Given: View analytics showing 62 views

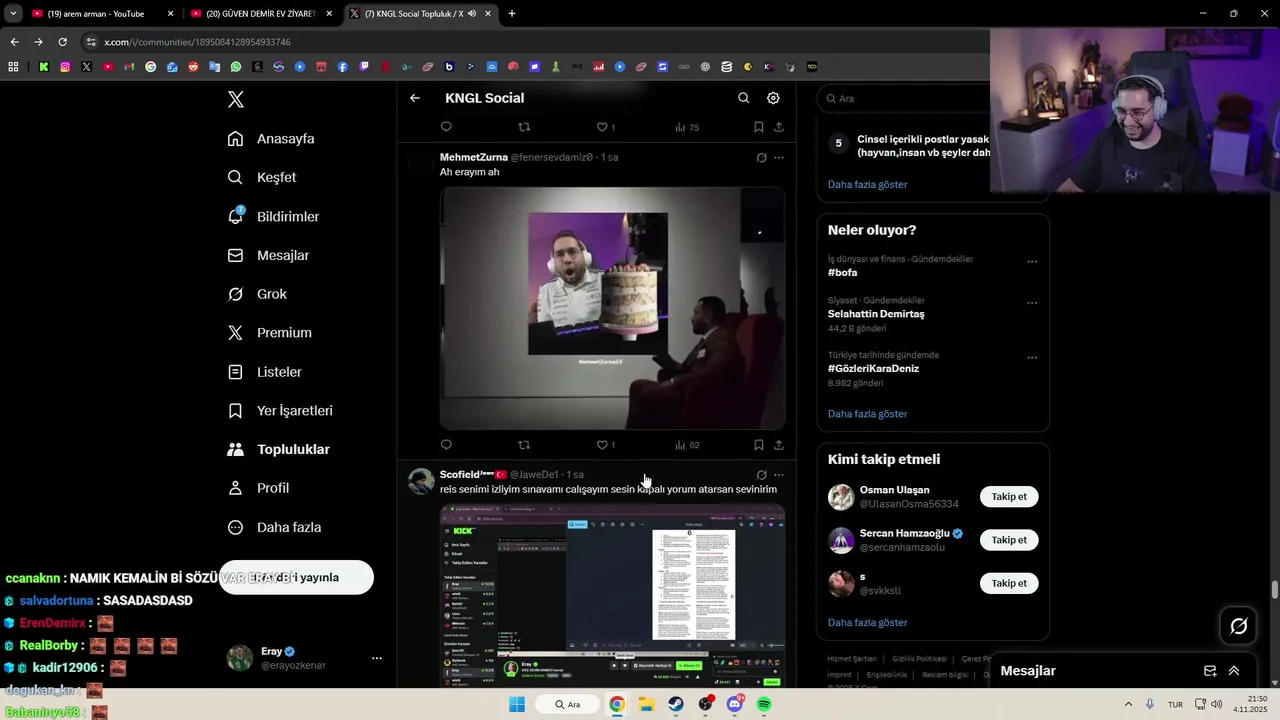Looking at the screenshot, I should point(687,445).
